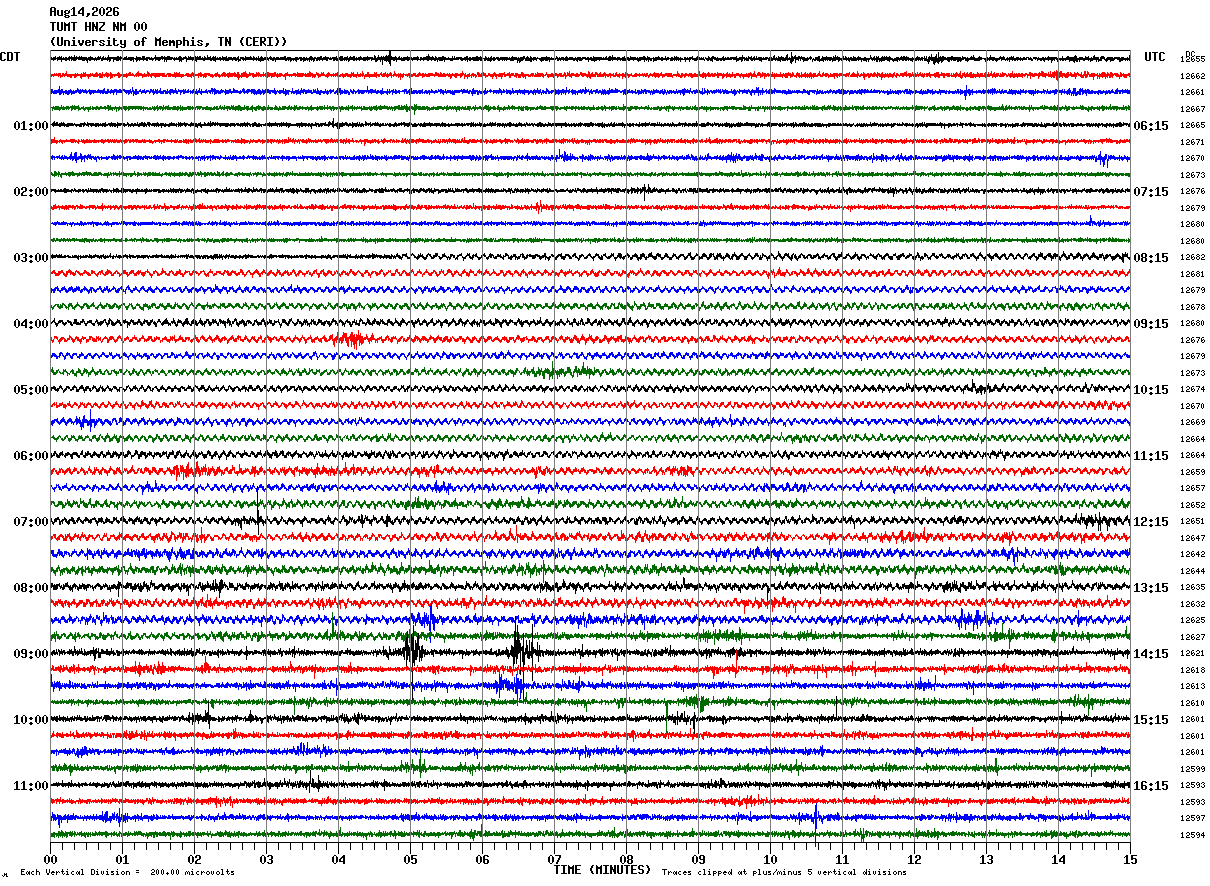Click the DC value 12661
The width and height of the screenshot is (1210, 886).
[1193, 92]
